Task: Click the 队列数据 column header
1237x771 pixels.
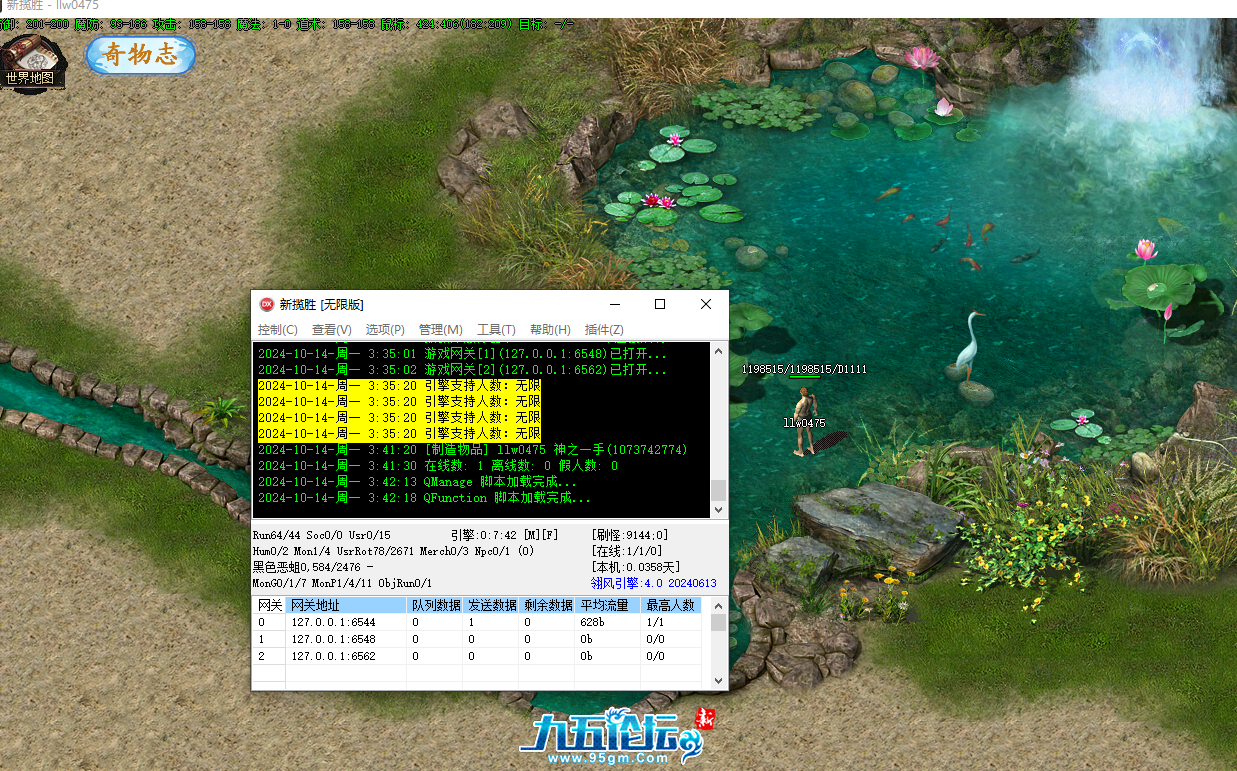Action: [435, 605]
